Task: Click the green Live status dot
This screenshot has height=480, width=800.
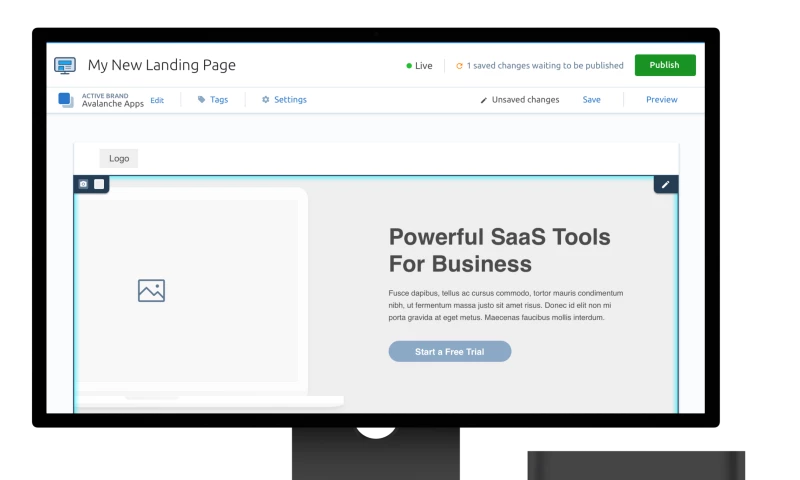Action: click(x=409, y=66)
